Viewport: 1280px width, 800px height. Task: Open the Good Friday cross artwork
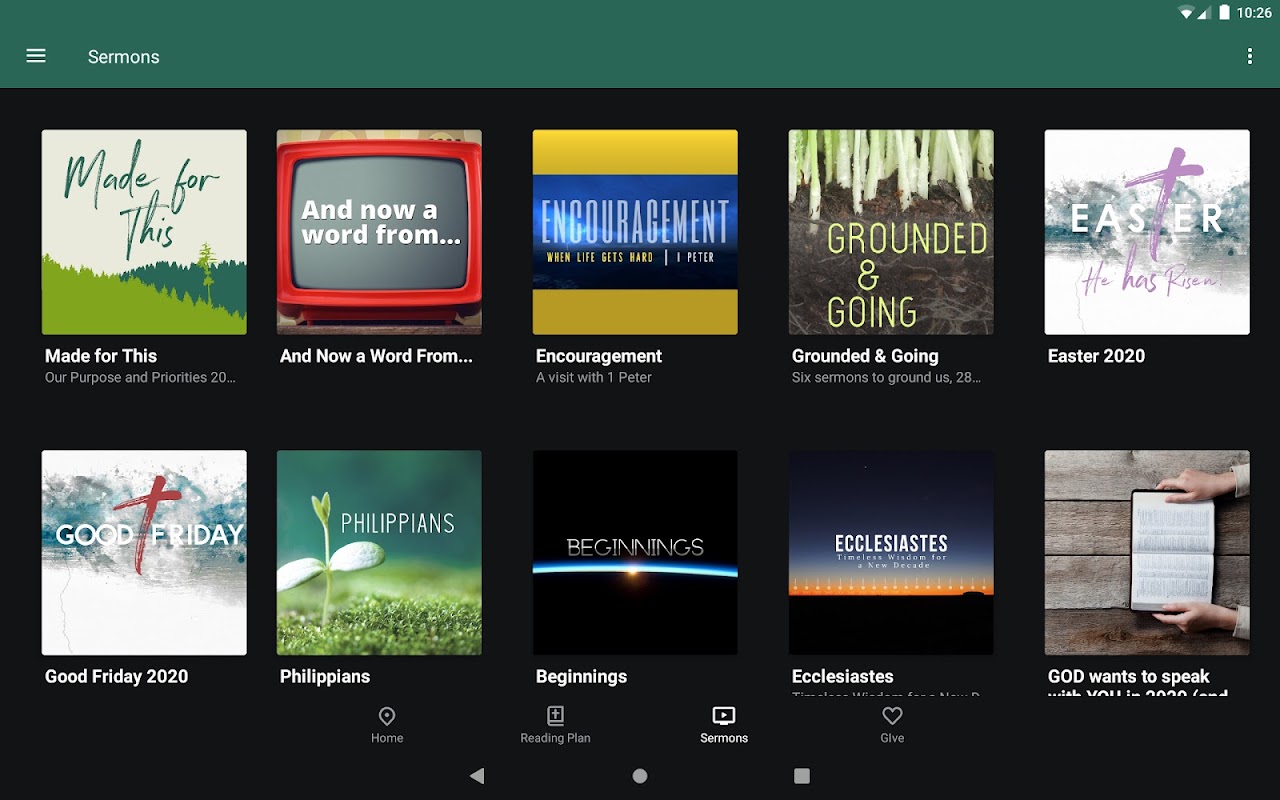pyautogui.click(x=144, y=553)
